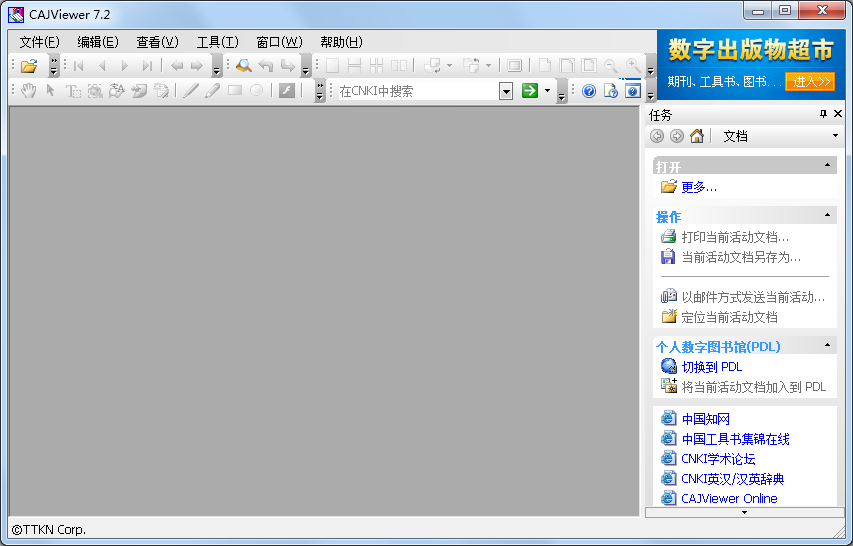
Task: Expand the 文档 task pane dropdown
Action: pyautogui.click(x=835, y=136)
